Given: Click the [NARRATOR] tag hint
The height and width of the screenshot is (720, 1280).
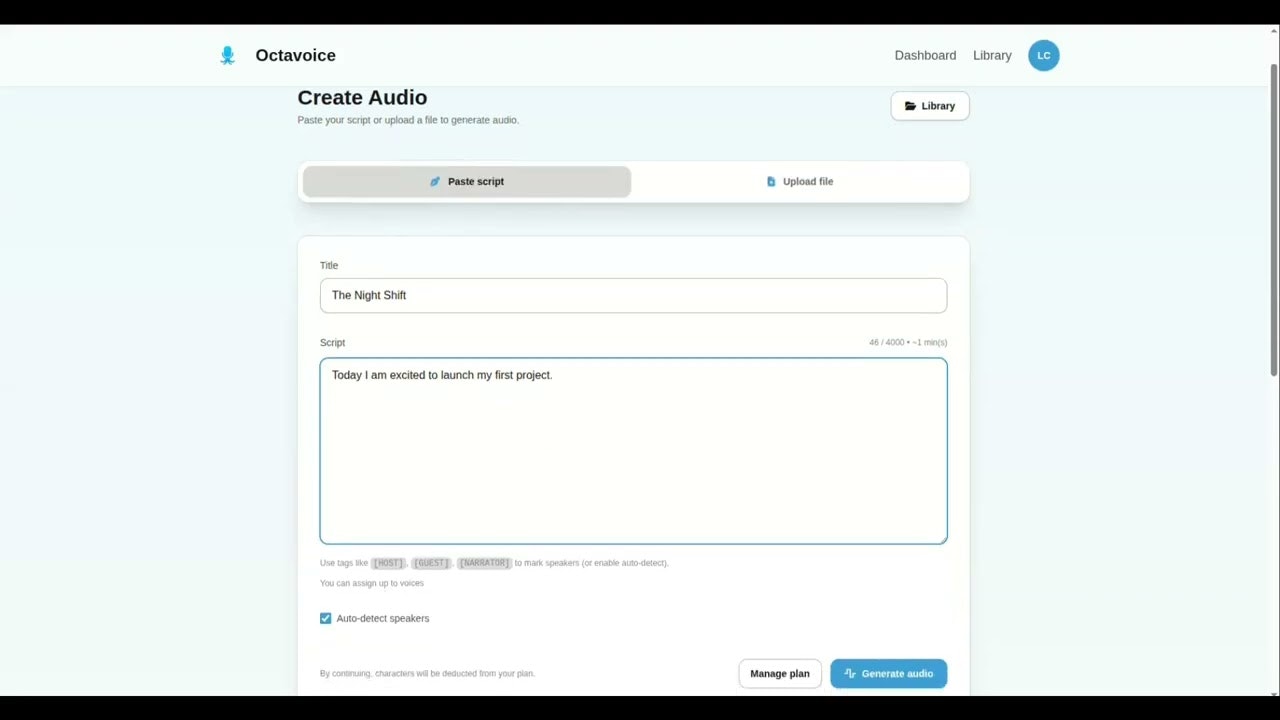Looking at the screenshot, I should [x=484, y=563].
